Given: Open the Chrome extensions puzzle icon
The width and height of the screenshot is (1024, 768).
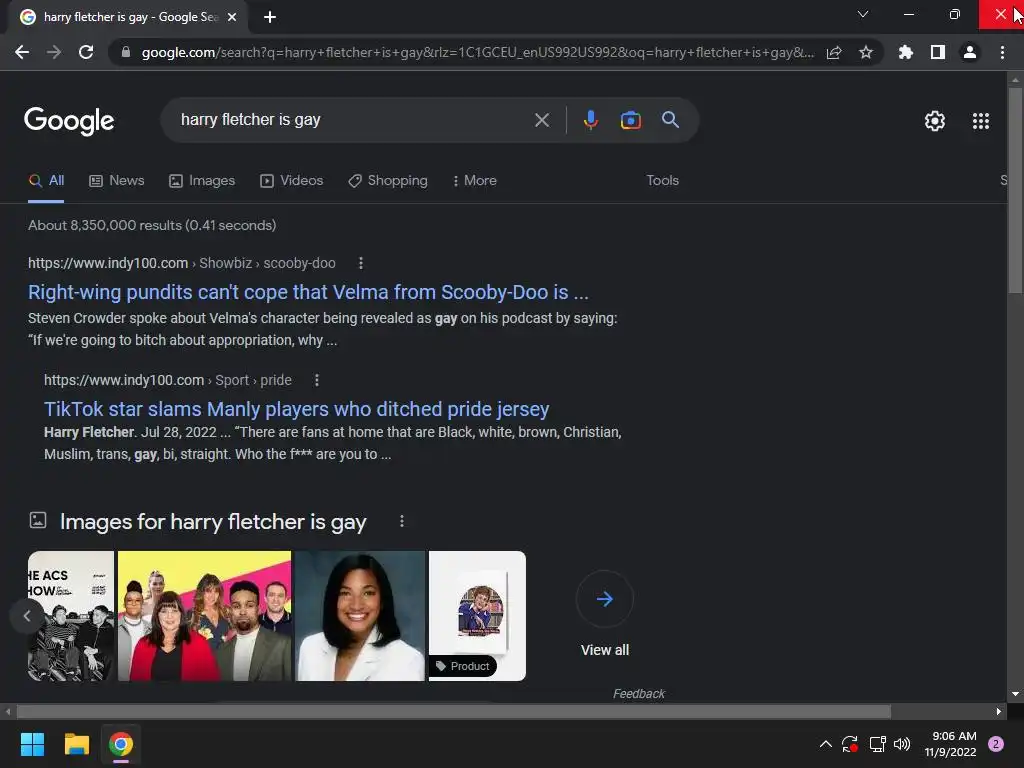Looking at the screenshot, I should [x=906, y=52].
